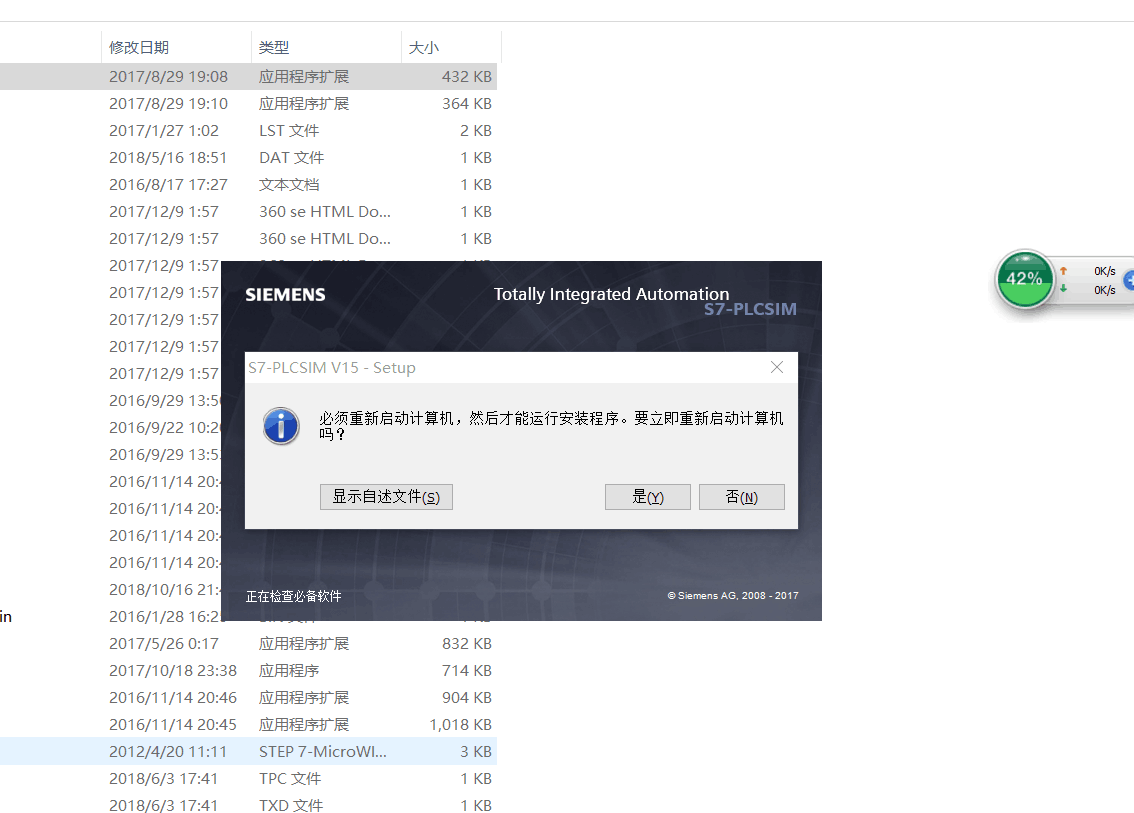Click the 正在检查必备软件 status text
The height and width of the screenshot is (813, 1134).
[x=294, y=596]
